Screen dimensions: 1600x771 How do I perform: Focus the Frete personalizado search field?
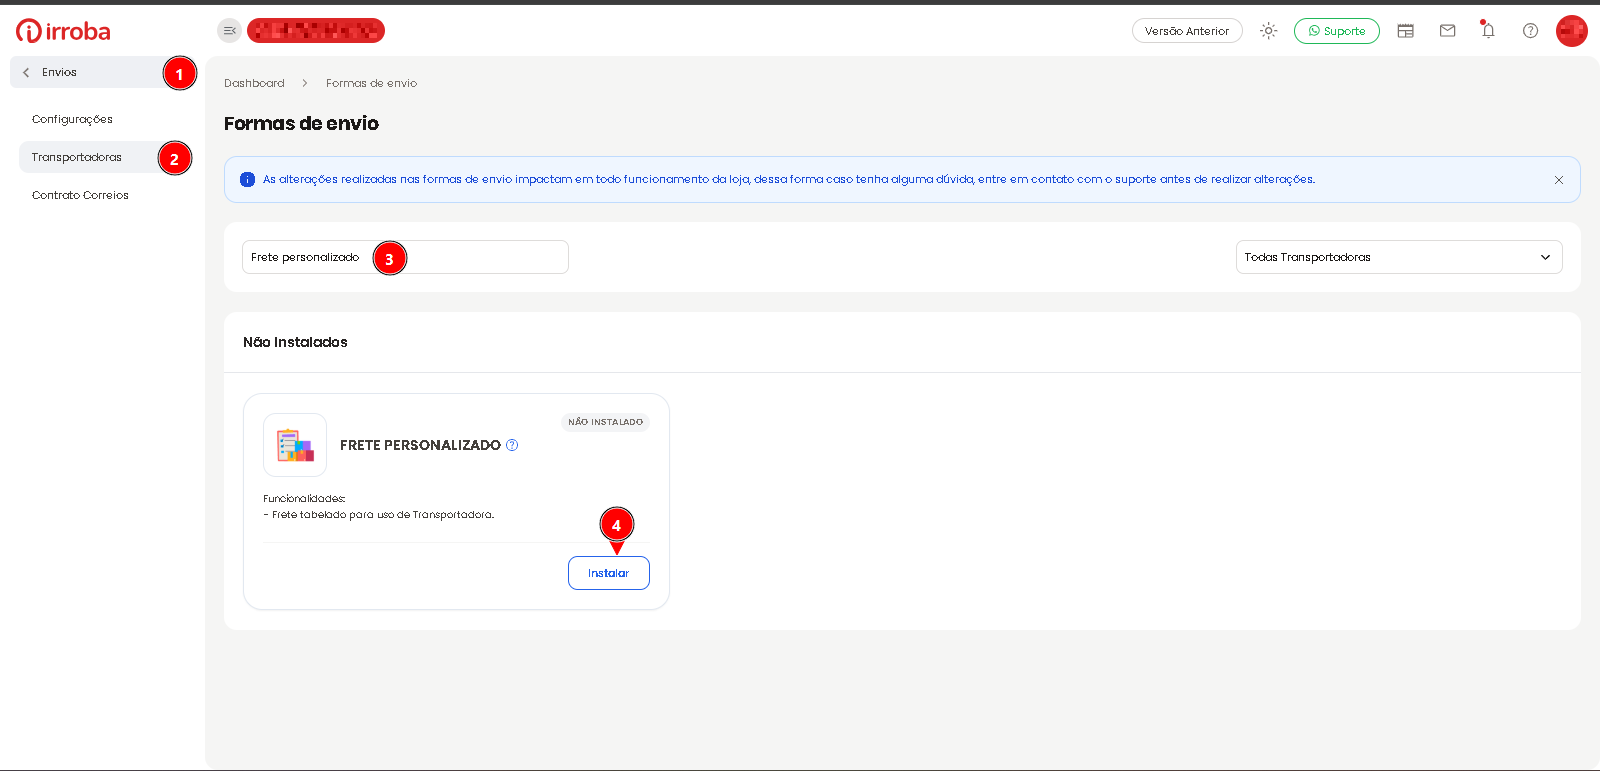coord(405,257)
